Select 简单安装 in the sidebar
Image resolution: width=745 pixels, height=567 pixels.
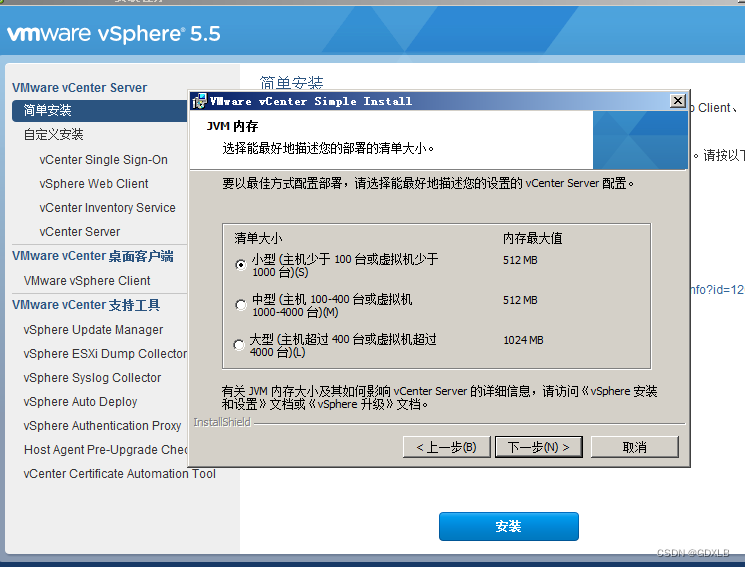[x=100, y=110]
